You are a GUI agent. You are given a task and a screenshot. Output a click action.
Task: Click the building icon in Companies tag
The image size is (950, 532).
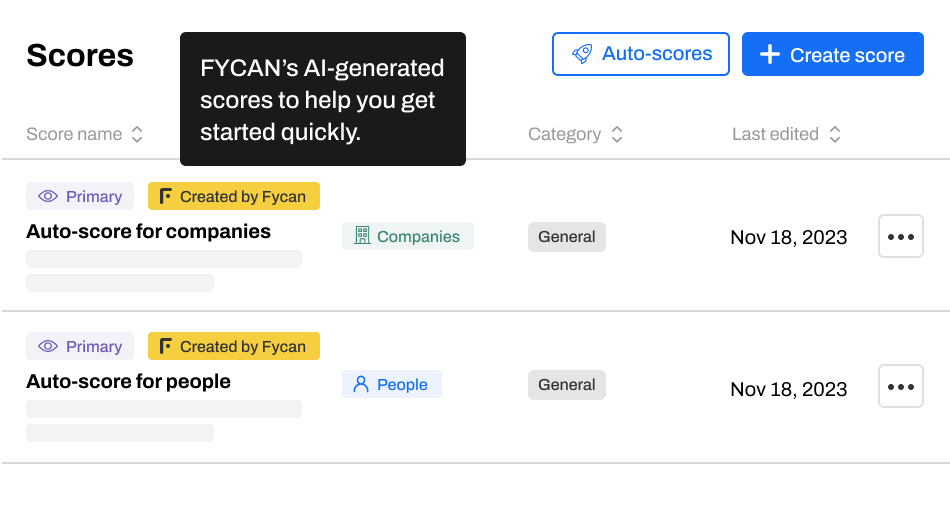(x=362, y=236)
